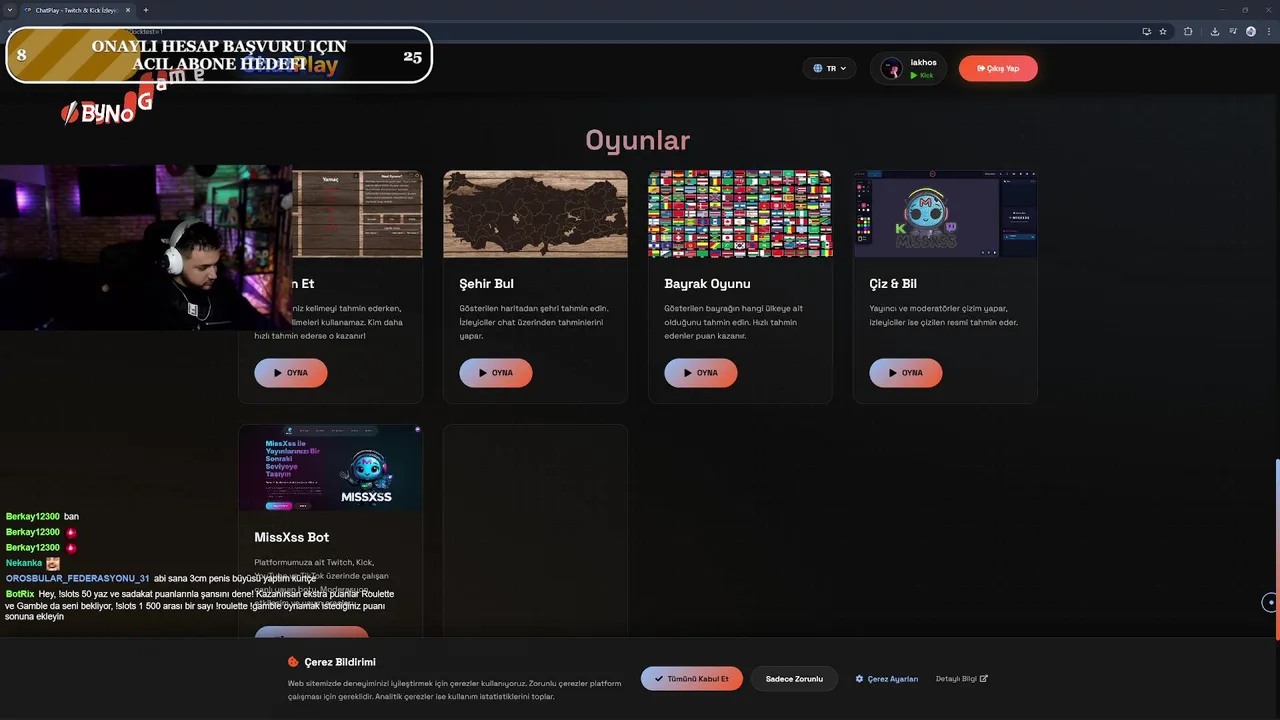Click the gear icon beside Çerez Ayarları
Image resolution: width=1280 pixels, height=720 pixels.
859,679
